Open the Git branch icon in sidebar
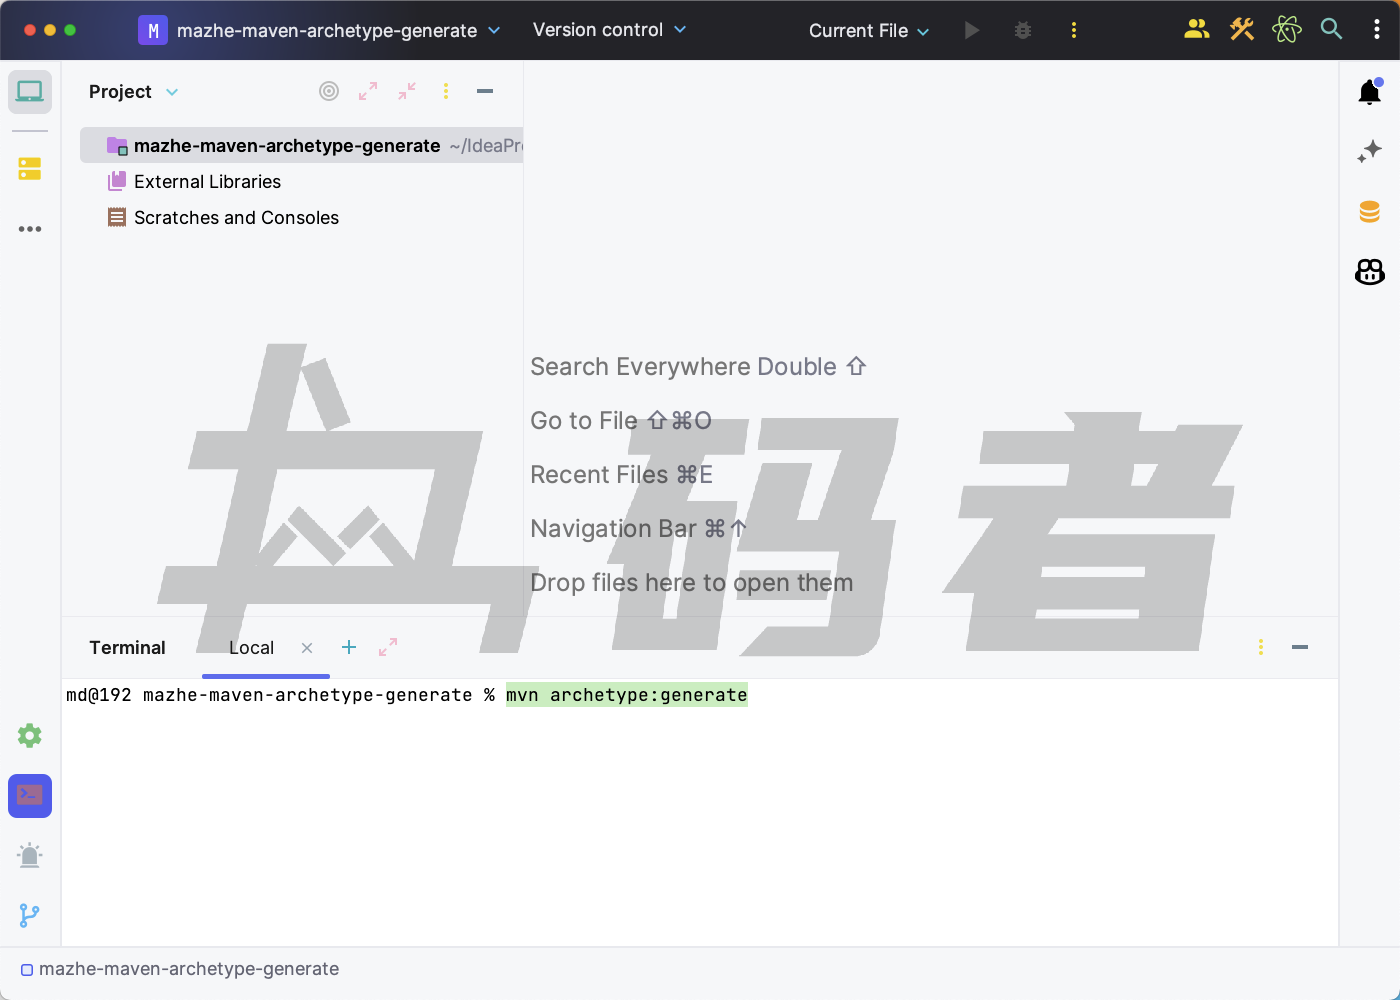The width and height of the screenshot is (1400, 1000). click(29, 915)
